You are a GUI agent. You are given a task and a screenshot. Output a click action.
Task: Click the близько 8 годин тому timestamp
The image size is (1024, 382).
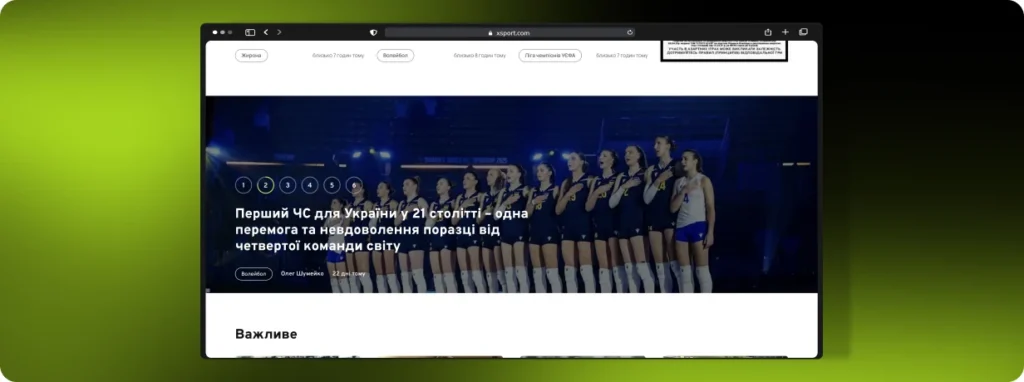(480, 56)
